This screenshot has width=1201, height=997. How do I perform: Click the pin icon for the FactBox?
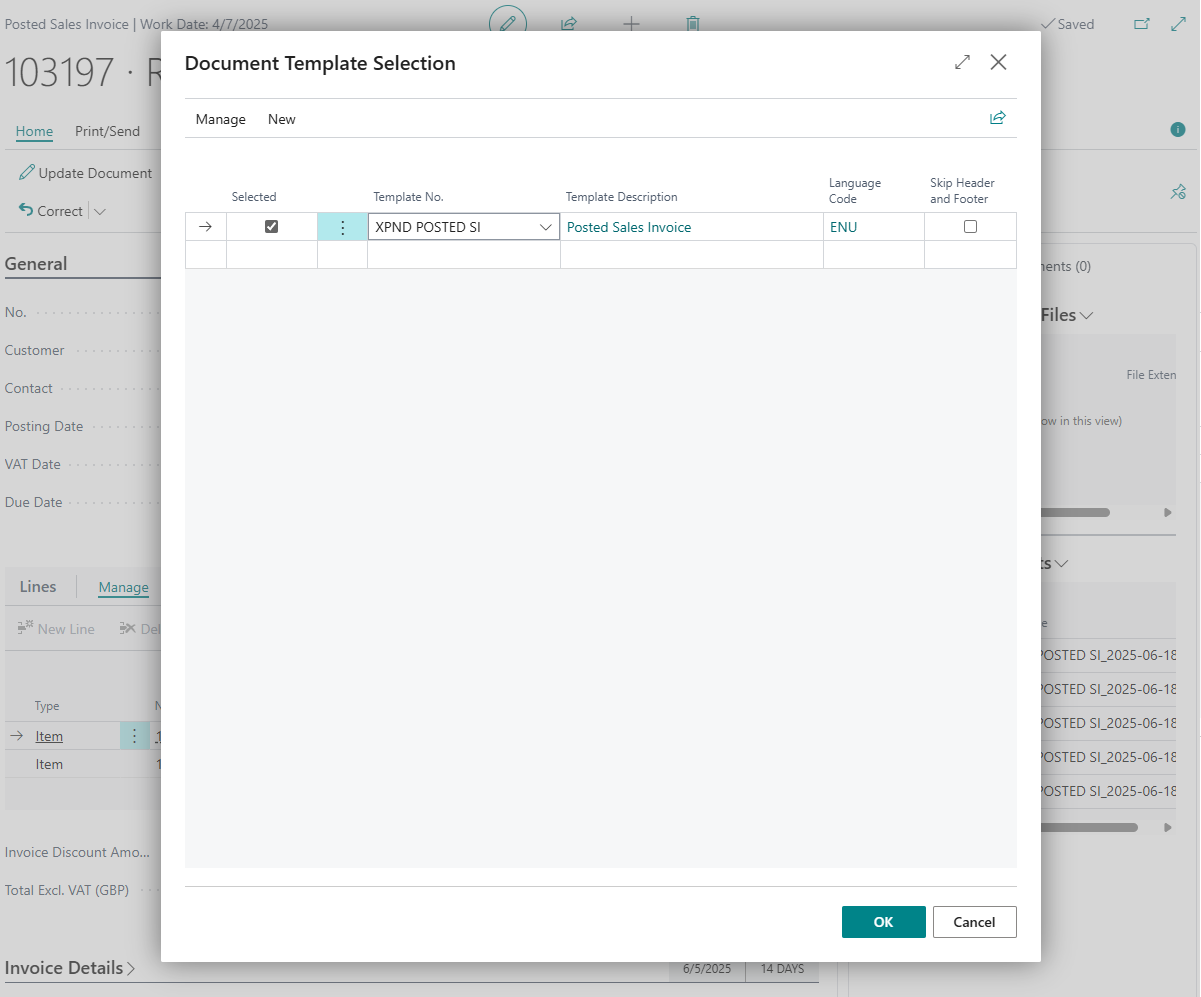pos(1178,191)
